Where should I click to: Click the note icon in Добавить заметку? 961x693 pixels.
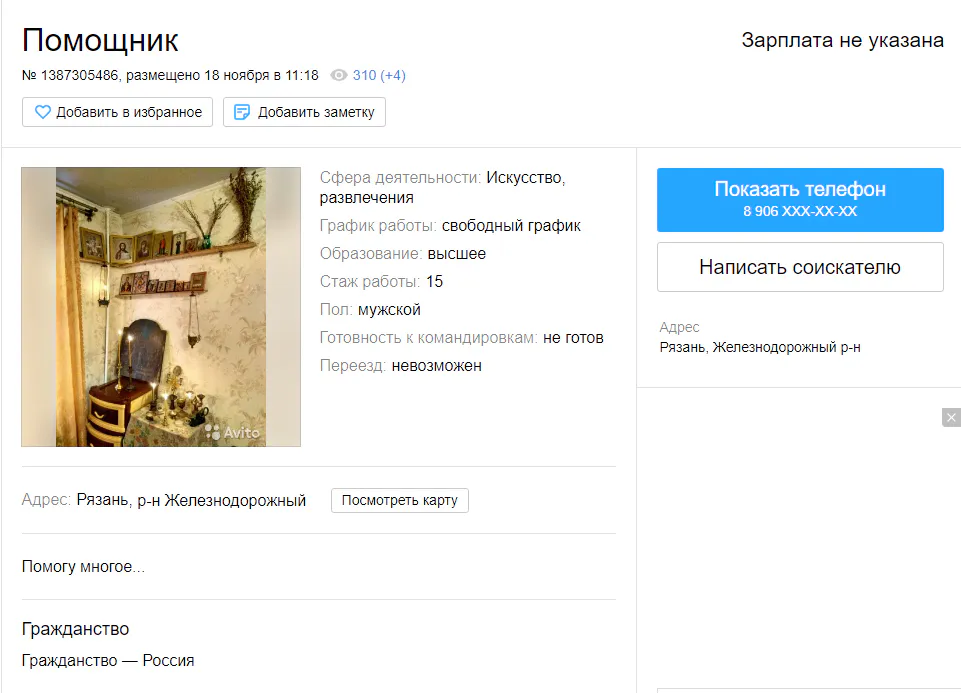[242, 112]
